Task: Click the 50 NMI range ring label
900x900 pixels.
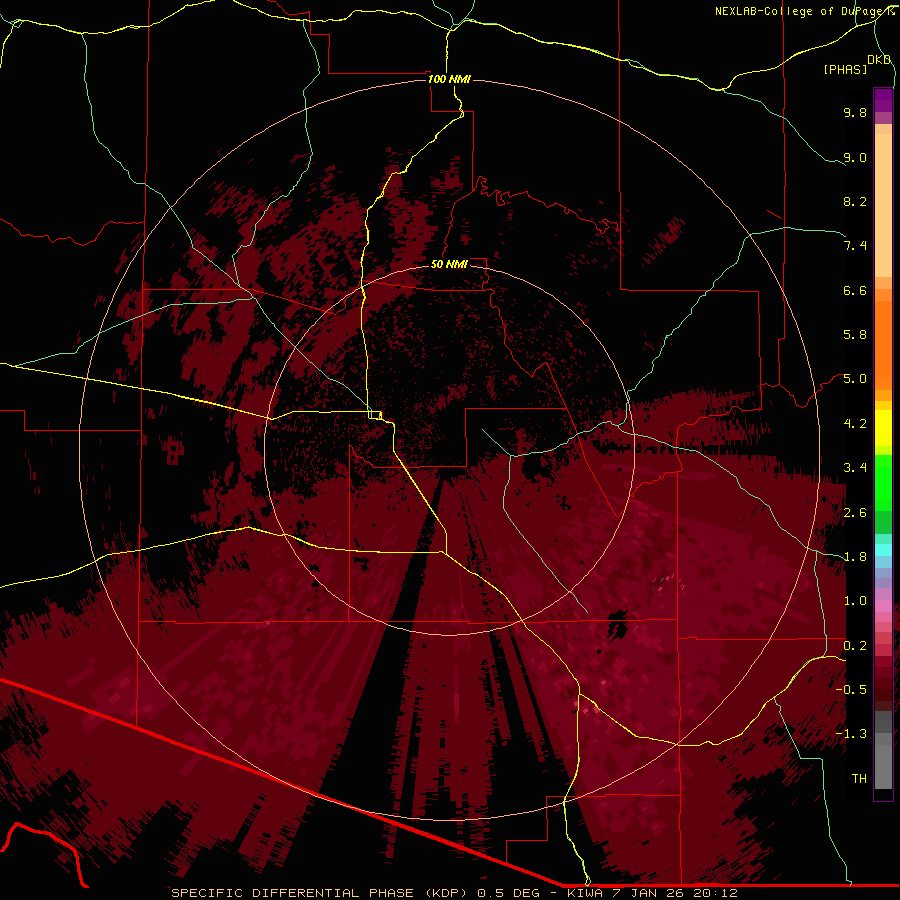Action: [x=449, y=264]
